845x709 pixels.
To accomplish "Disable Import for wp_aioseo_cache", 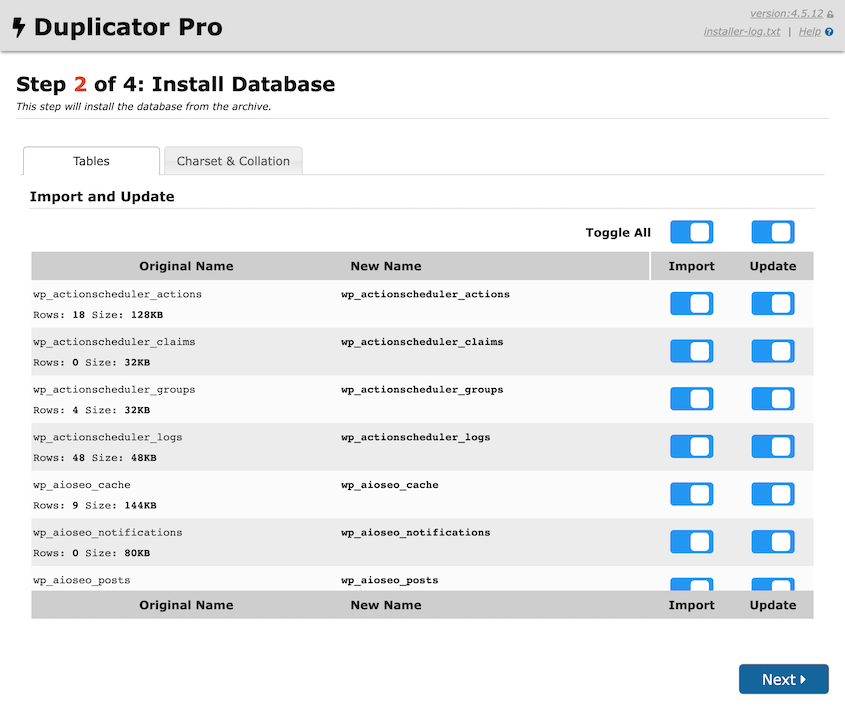I will point(691,494).
